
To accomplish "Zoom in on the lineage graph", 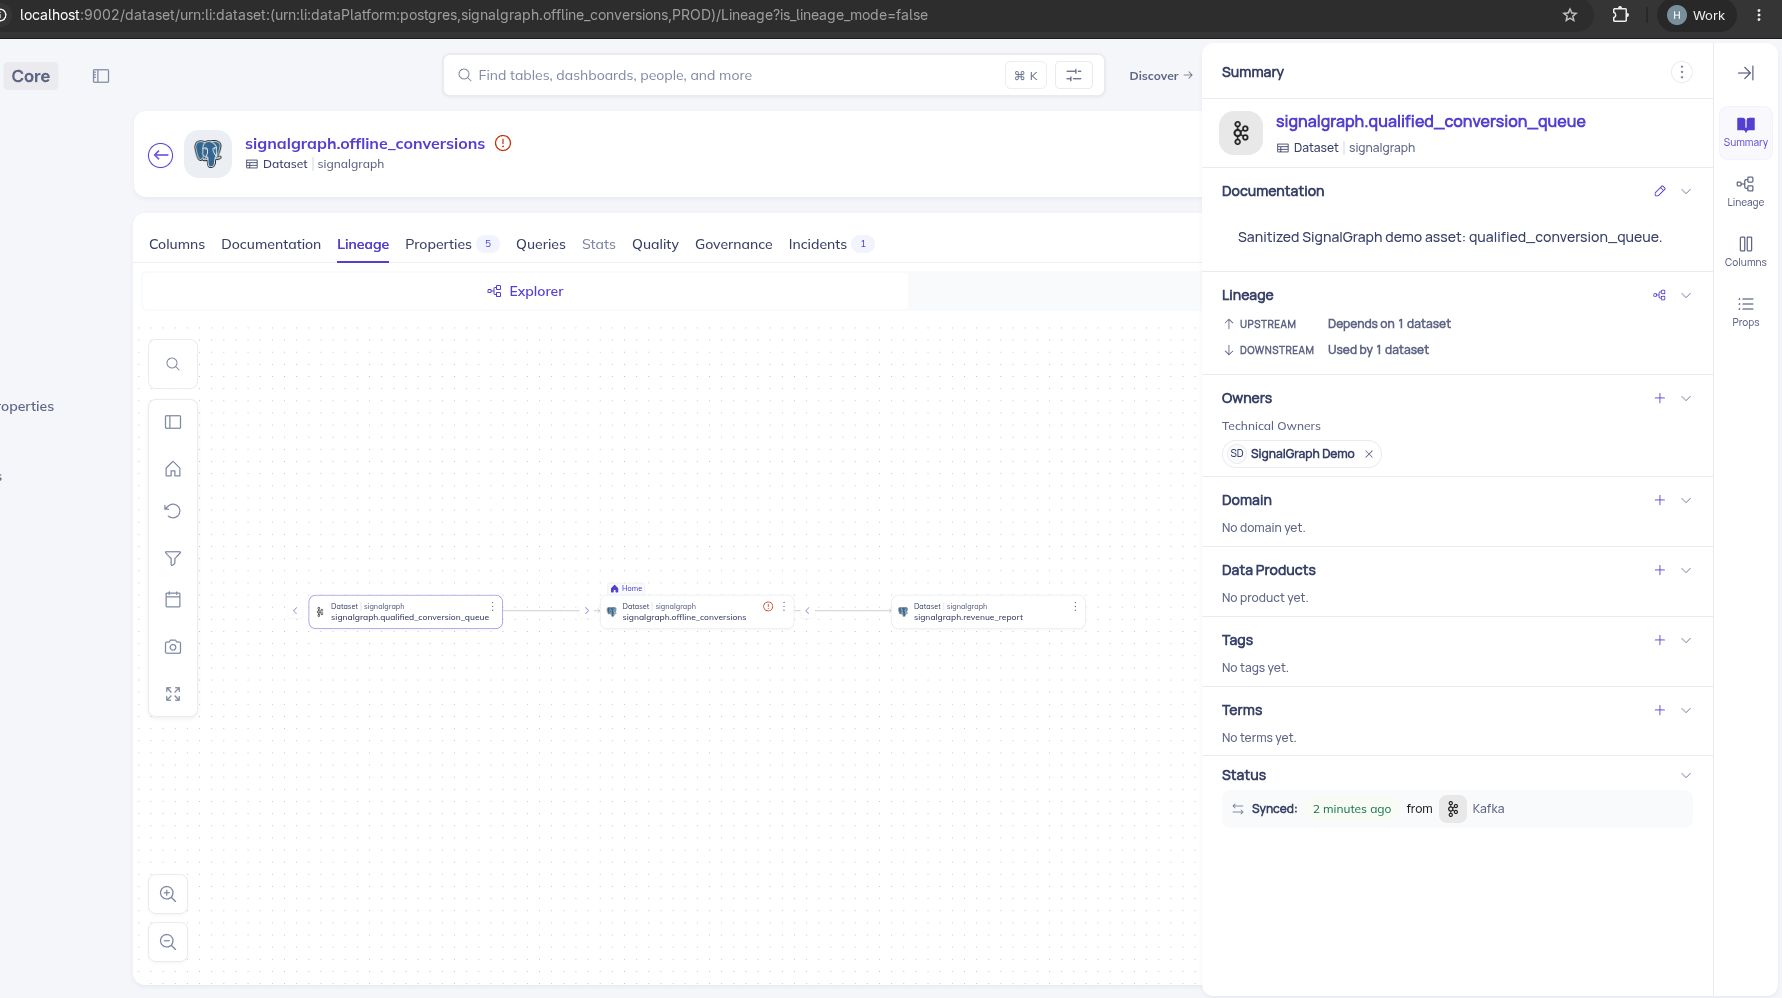I will 168,894.
